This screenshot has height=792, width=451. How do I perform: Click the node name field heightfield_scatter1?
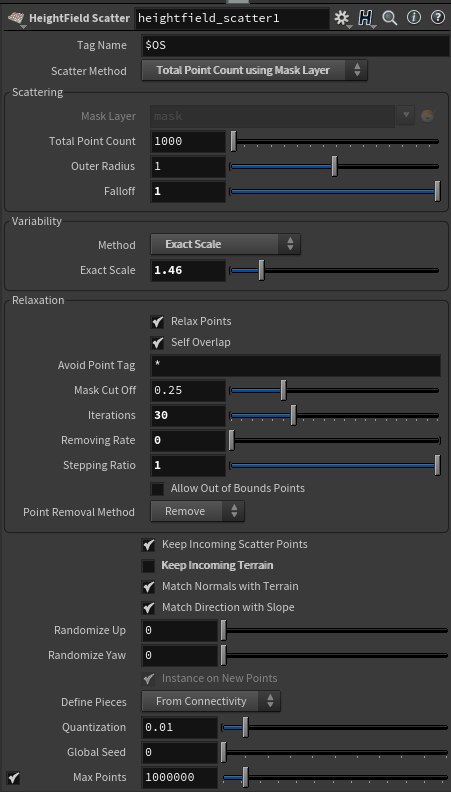click(x=232, y=19)
